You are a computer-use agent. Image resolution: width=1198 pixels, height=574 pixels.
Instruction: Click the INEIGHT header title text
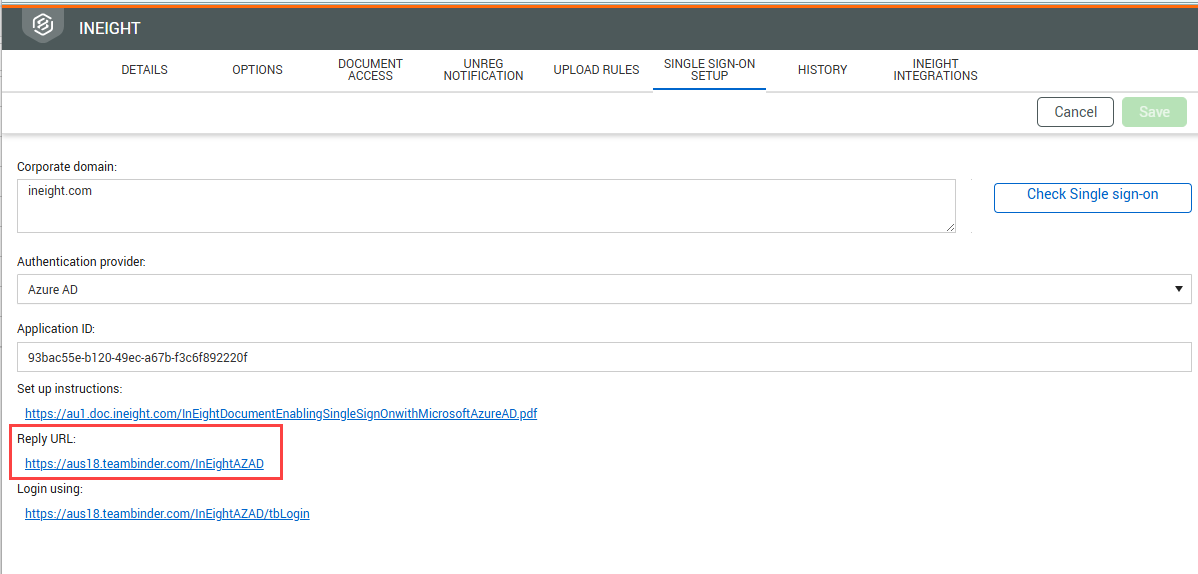click(x=109, y=28)
